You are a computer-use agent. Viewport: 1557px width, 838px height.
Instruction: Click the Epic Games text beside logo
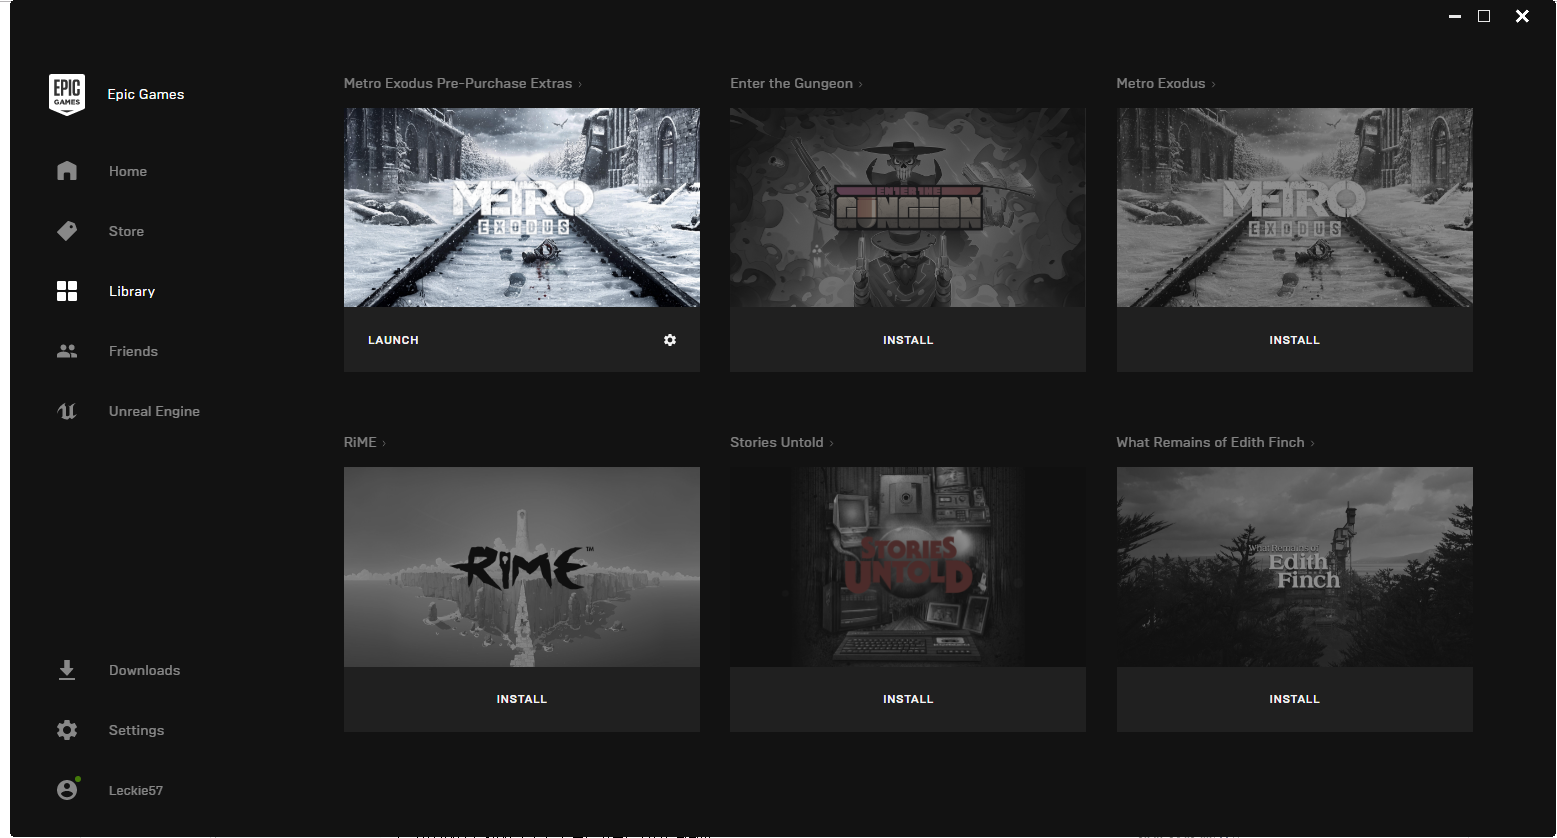tap(146, 94)
